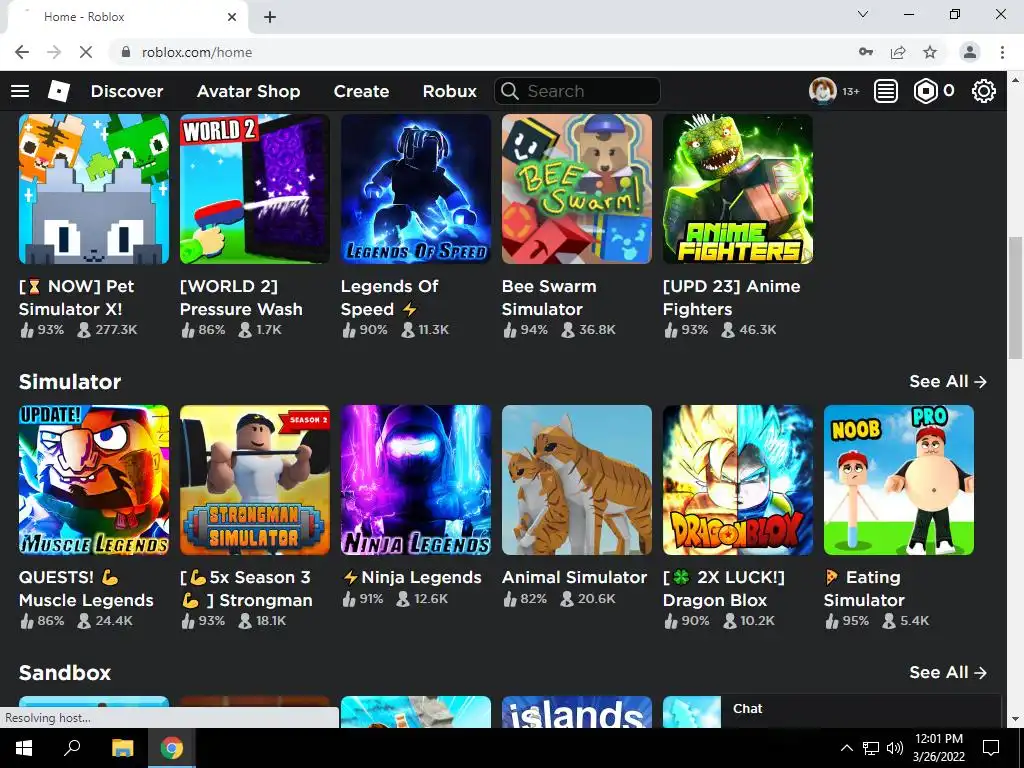Open a new browser tab with plus
This screenshot has width=1024, height=768.
pos(270,17)
